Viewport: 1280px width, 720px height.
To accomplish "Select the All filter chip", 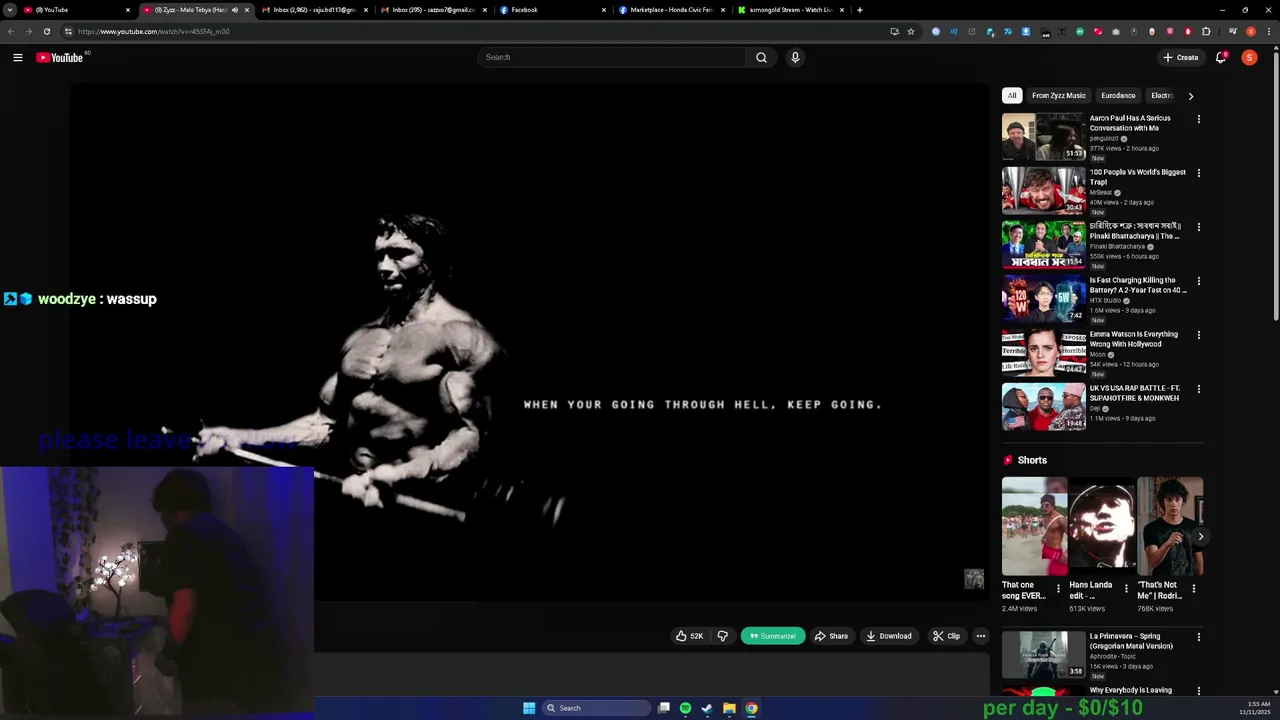I will pos(1012,96).
